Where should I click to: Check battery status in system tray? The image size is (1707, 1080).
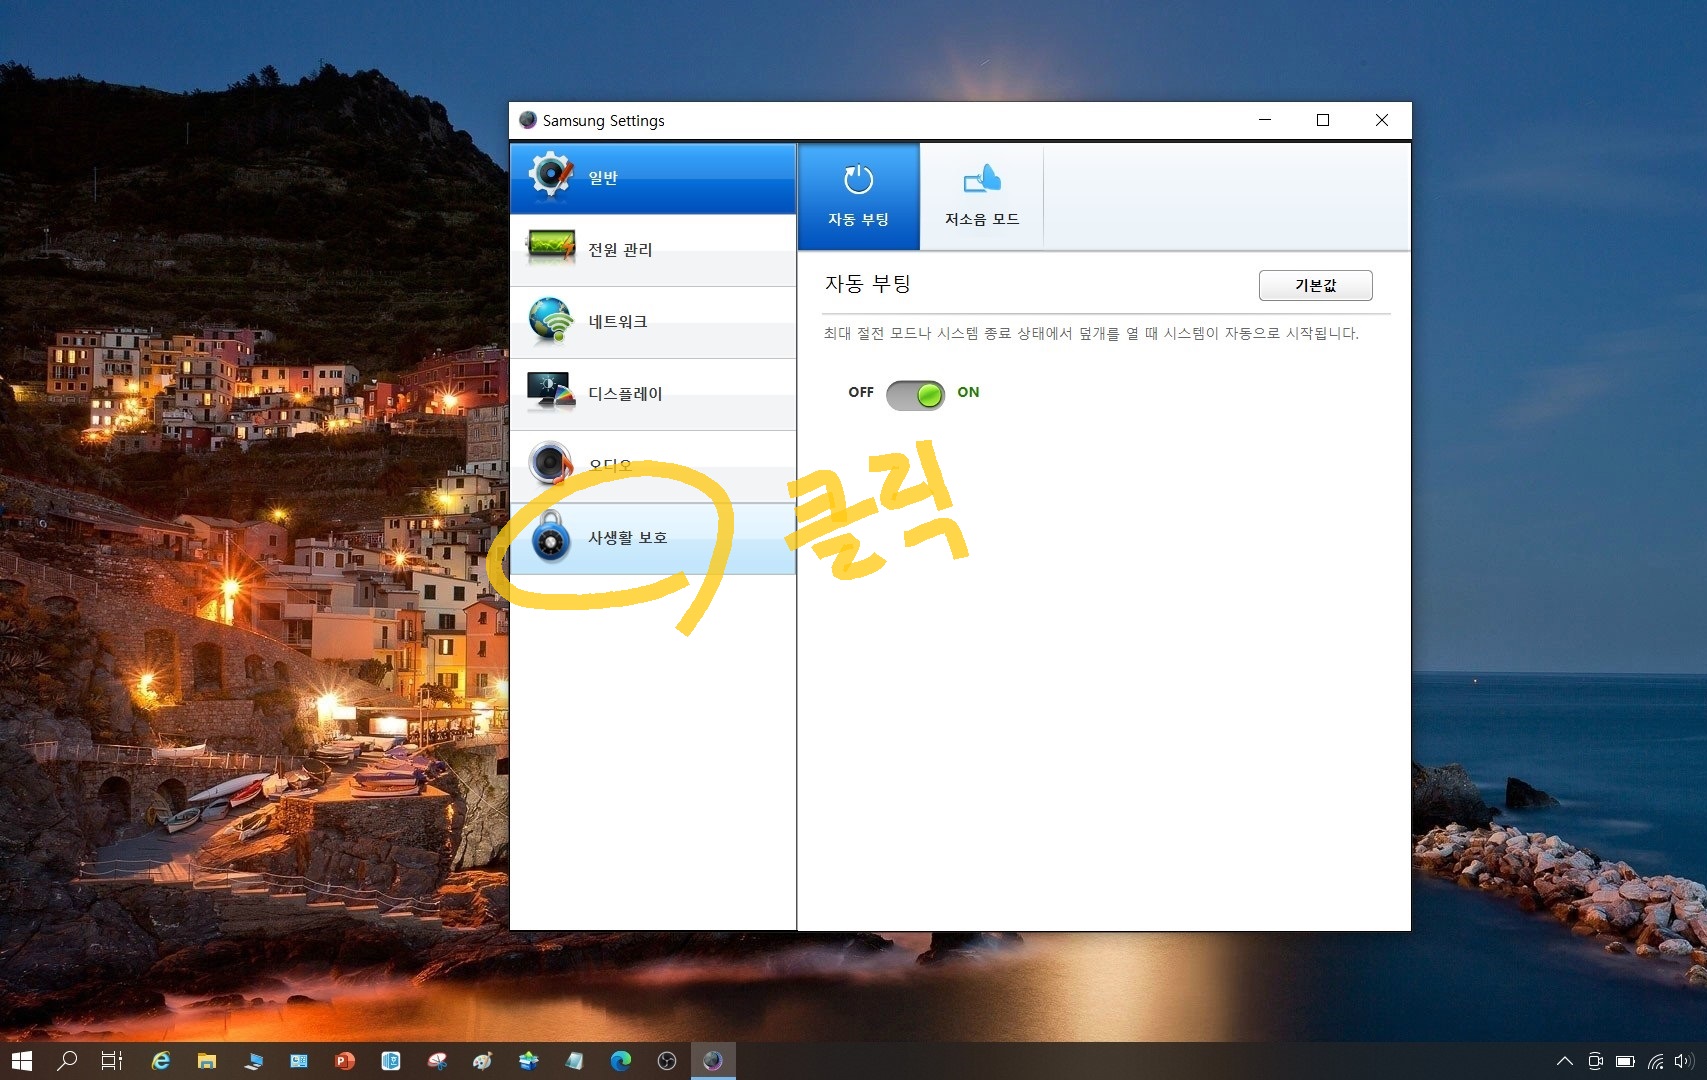pos(1626,1061)
